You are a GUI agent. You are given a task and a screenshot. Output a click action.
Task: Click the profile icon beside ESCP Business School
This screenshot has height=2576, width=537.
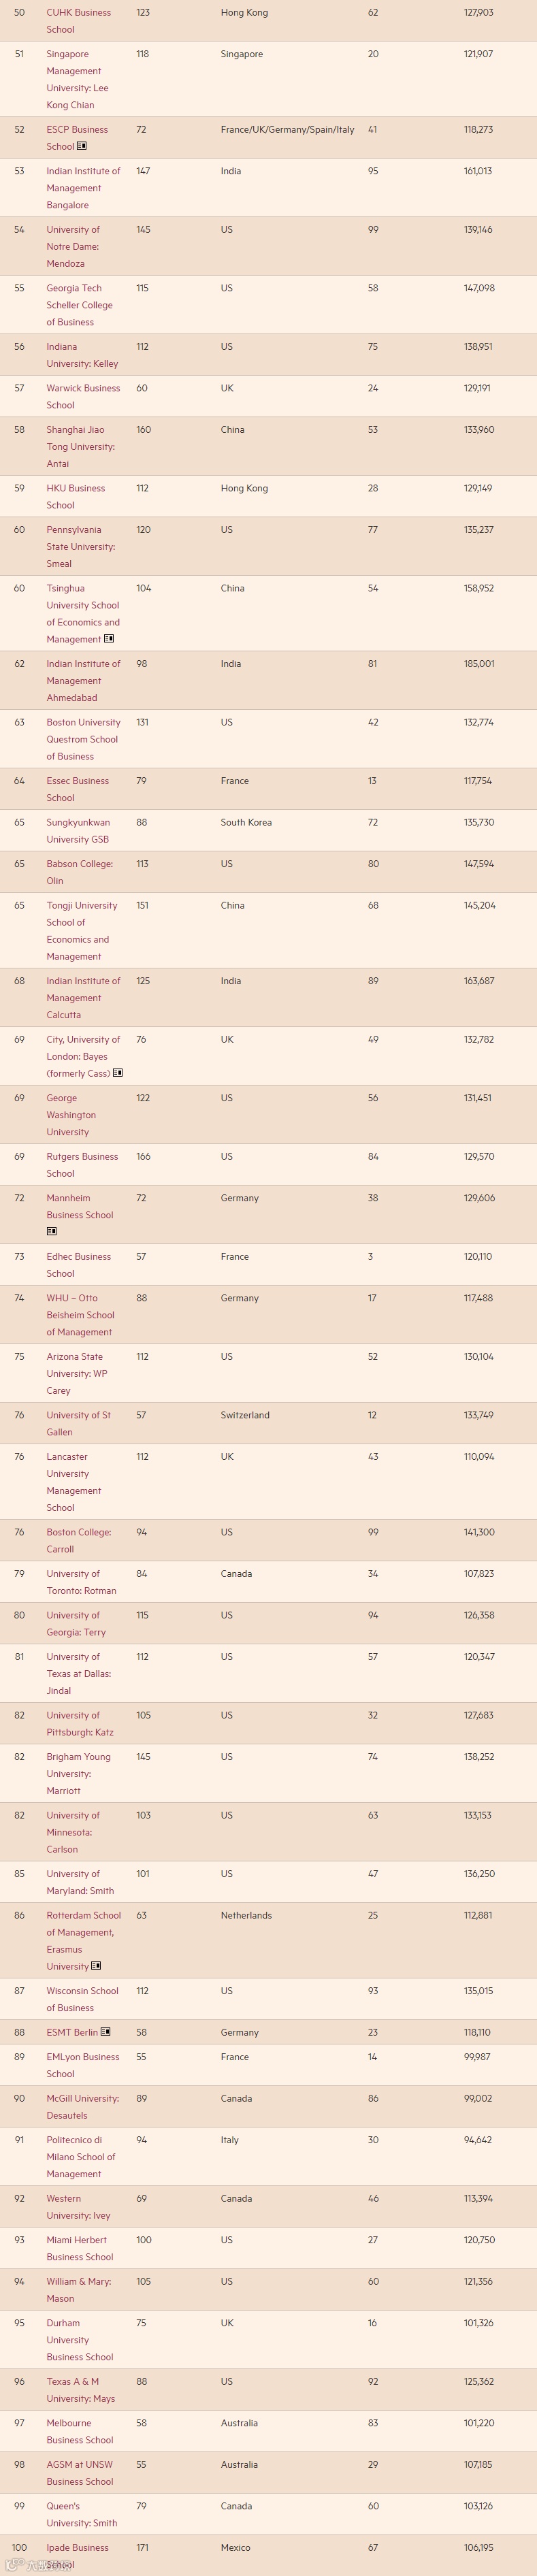pos(82,146)
